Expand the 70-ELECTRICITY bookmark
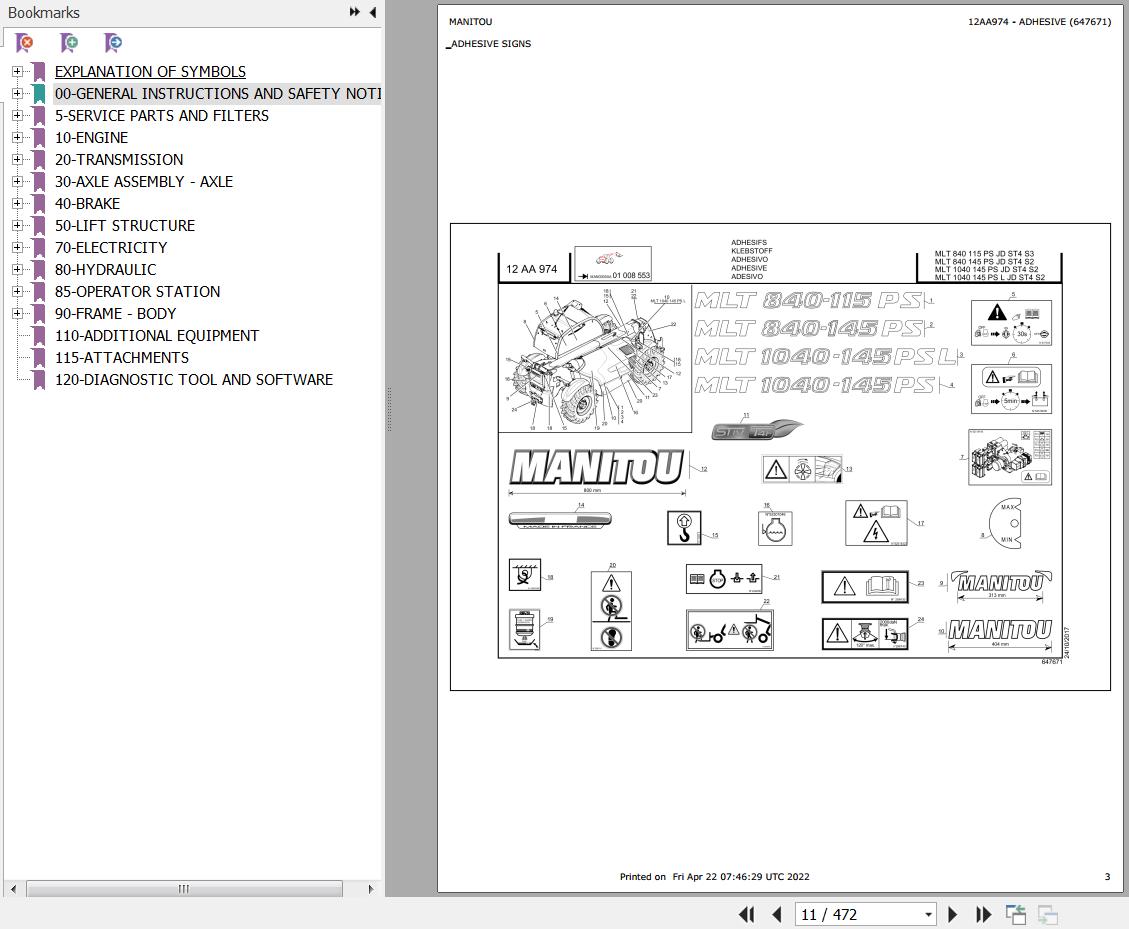The height and width of the screenshot is (929, 1129). 17,247
